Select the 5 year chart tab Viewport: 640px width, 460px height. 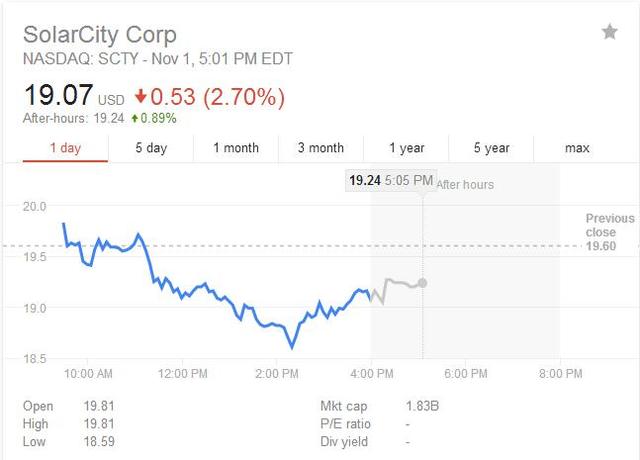point(491,148)
